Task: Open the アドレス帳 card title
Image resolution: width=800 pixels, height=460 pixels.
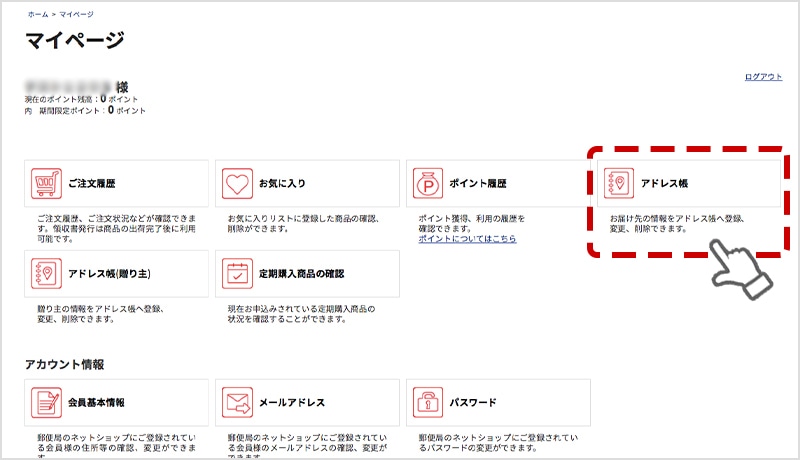Action: pos(666,184)
